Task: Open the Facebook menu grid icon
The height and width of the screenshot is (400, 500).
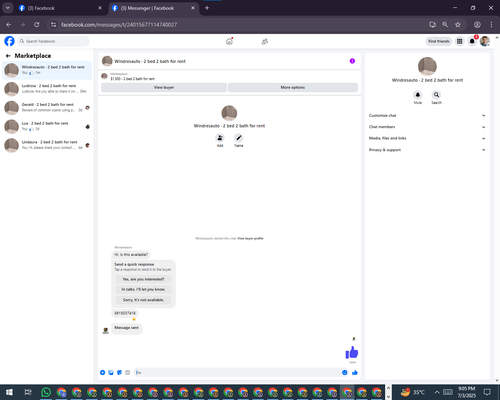Action: click(459, 41)
